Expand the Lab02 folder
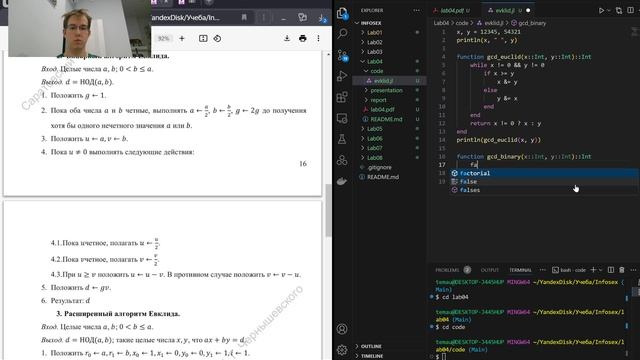The height and width of the screenshot is (360, 640). coord(374,42)
